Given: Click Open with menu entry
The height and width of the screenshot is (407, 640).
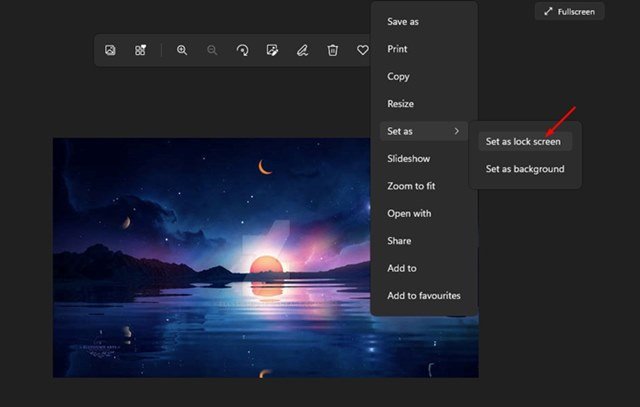Looking at the screenshot, I should [x=424, y=214].
